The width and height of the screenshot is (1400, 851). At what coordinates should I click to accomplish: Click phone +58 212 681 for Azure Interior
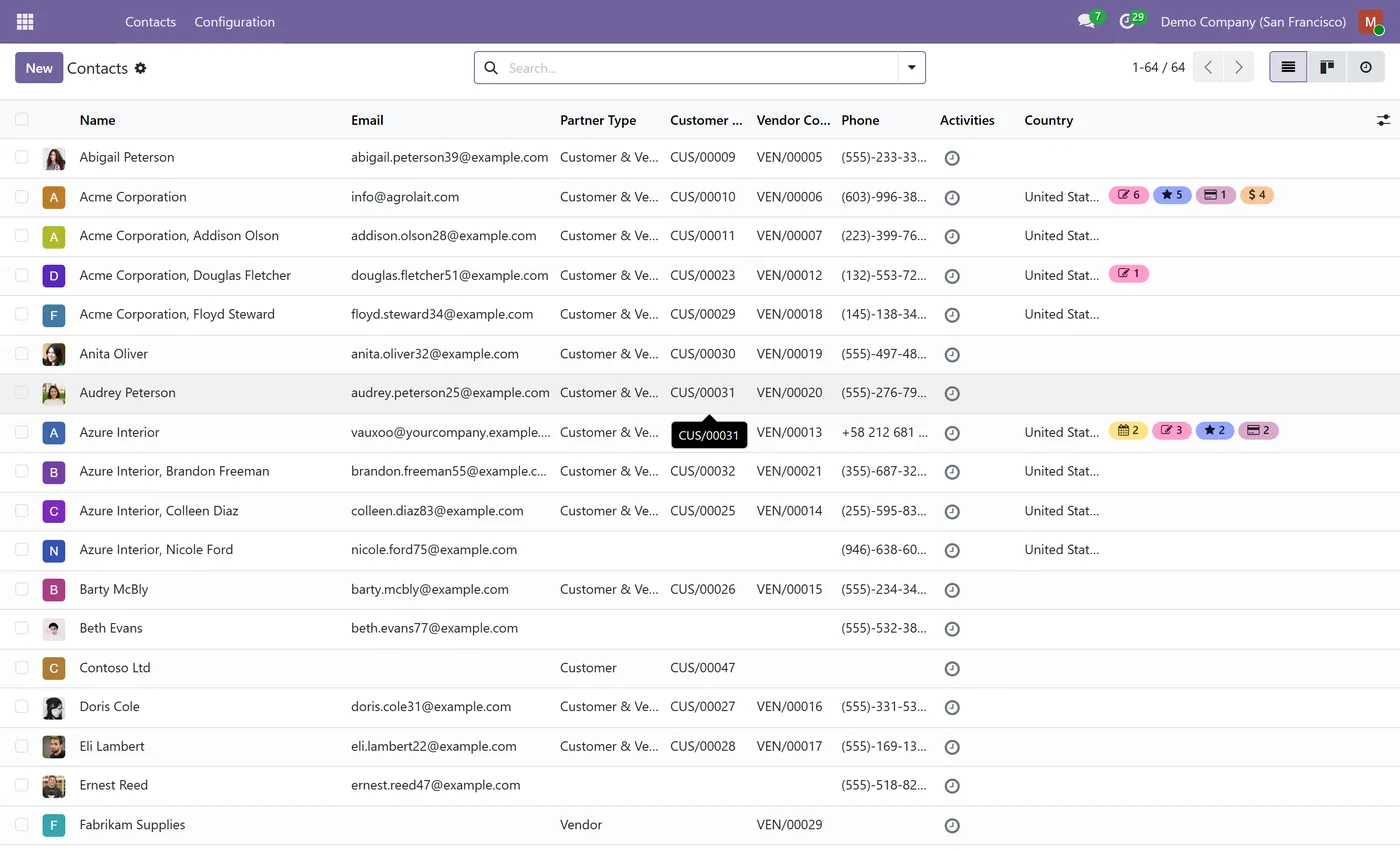pyautogui.click(x=884, y=432)
